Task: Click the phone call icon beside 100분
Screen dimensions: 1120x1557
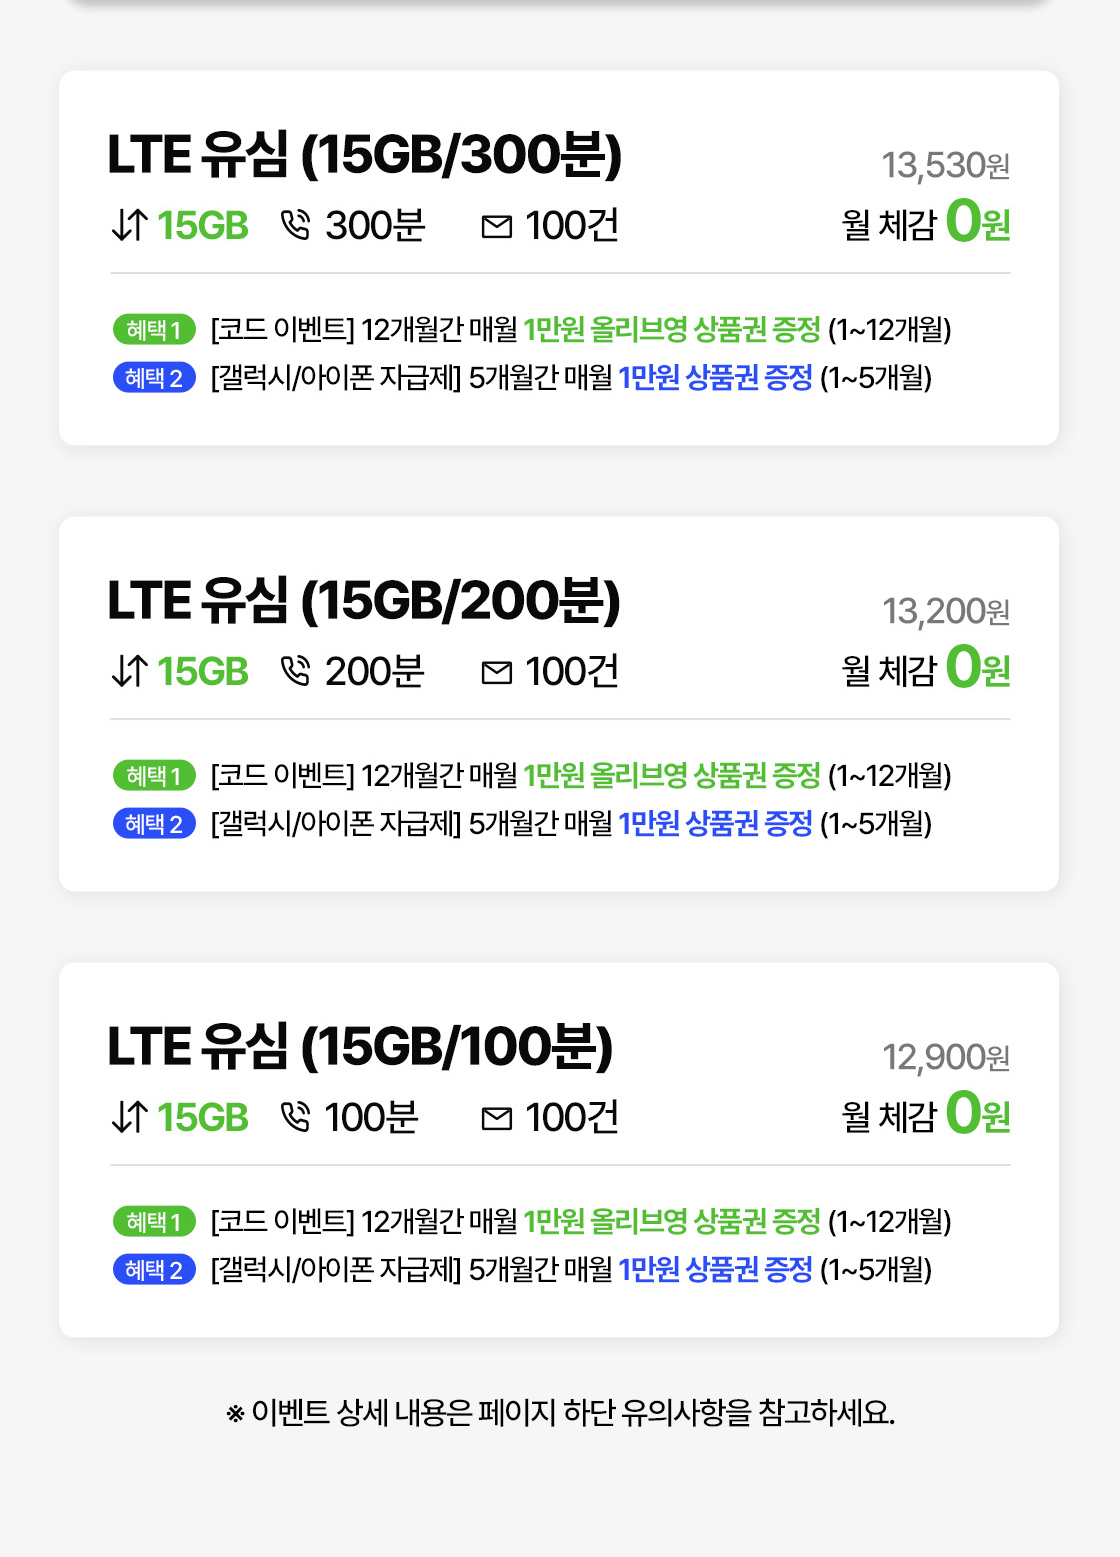Action: 296,1118
